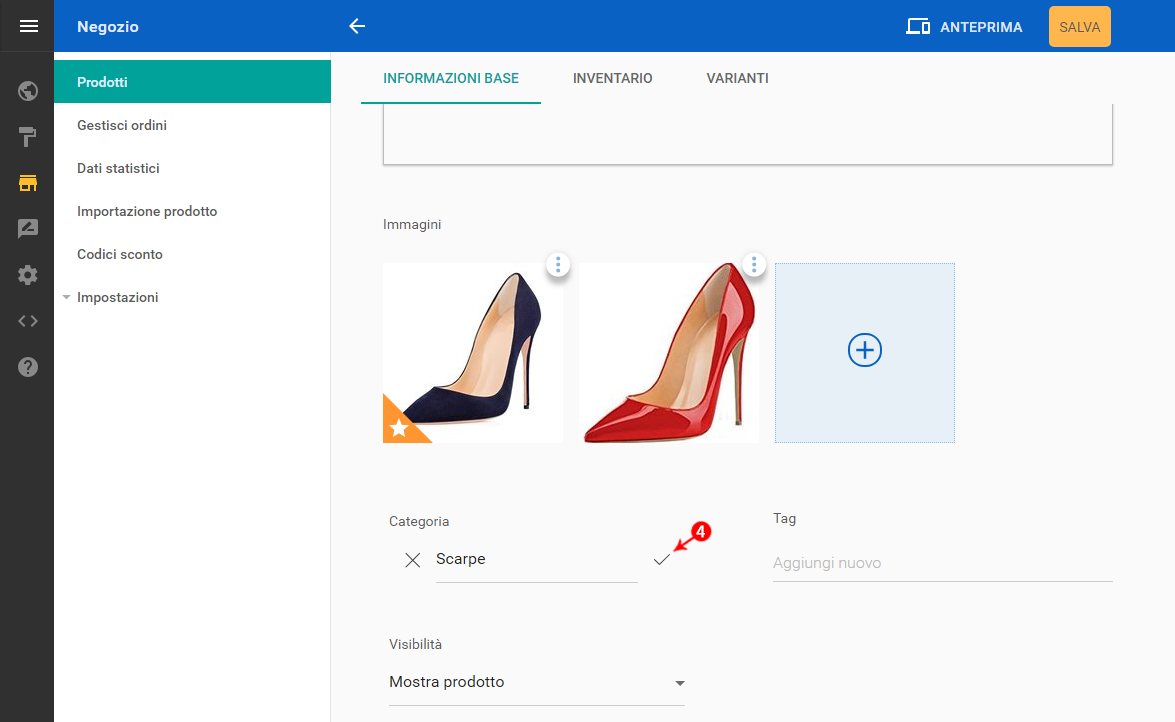Click the Tag input field

click(x=942, y=563)
